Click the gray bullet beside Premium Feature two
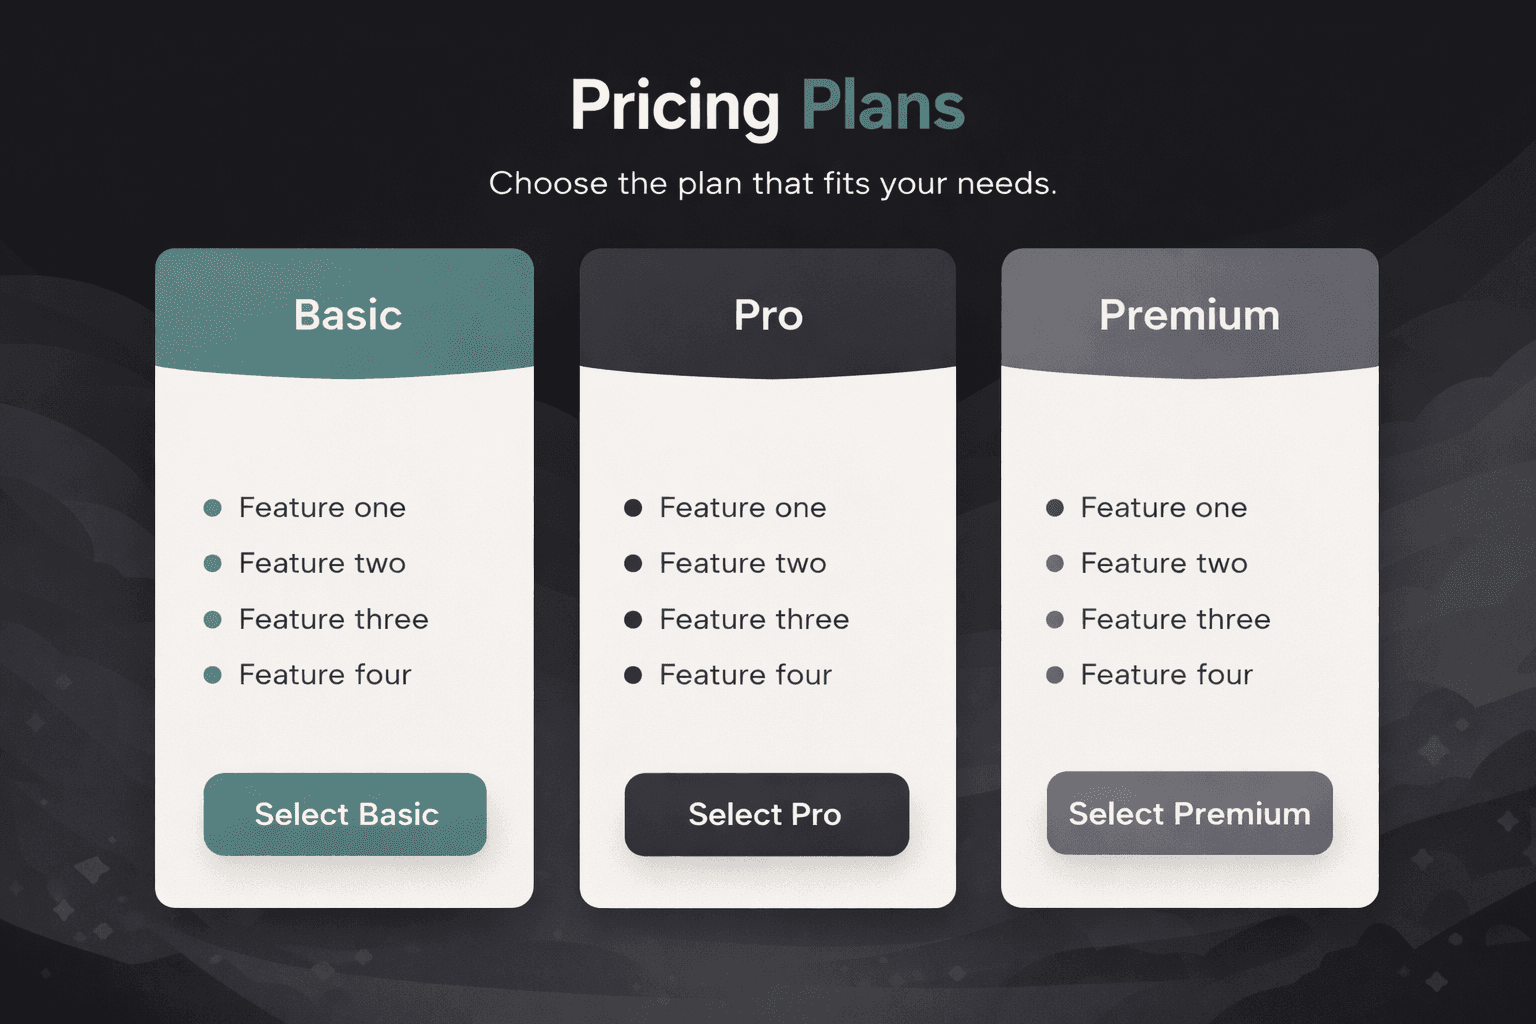The width and height of the screenshot is (1536, 1024). [1055, 564]
